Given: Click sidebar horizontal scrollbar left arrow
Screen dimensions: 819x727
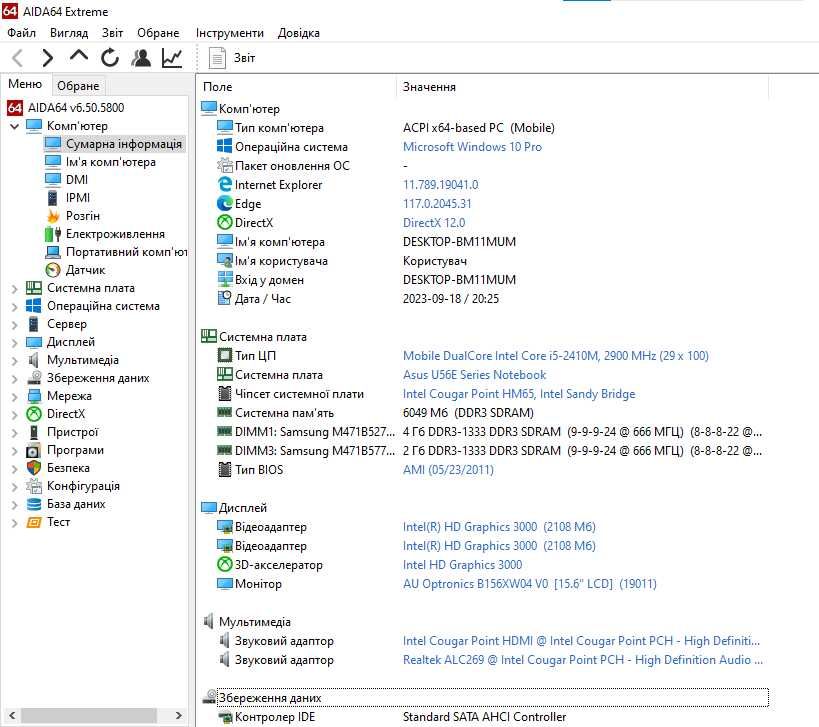Looking at the screenshot, I should click(x=12, y=715).
